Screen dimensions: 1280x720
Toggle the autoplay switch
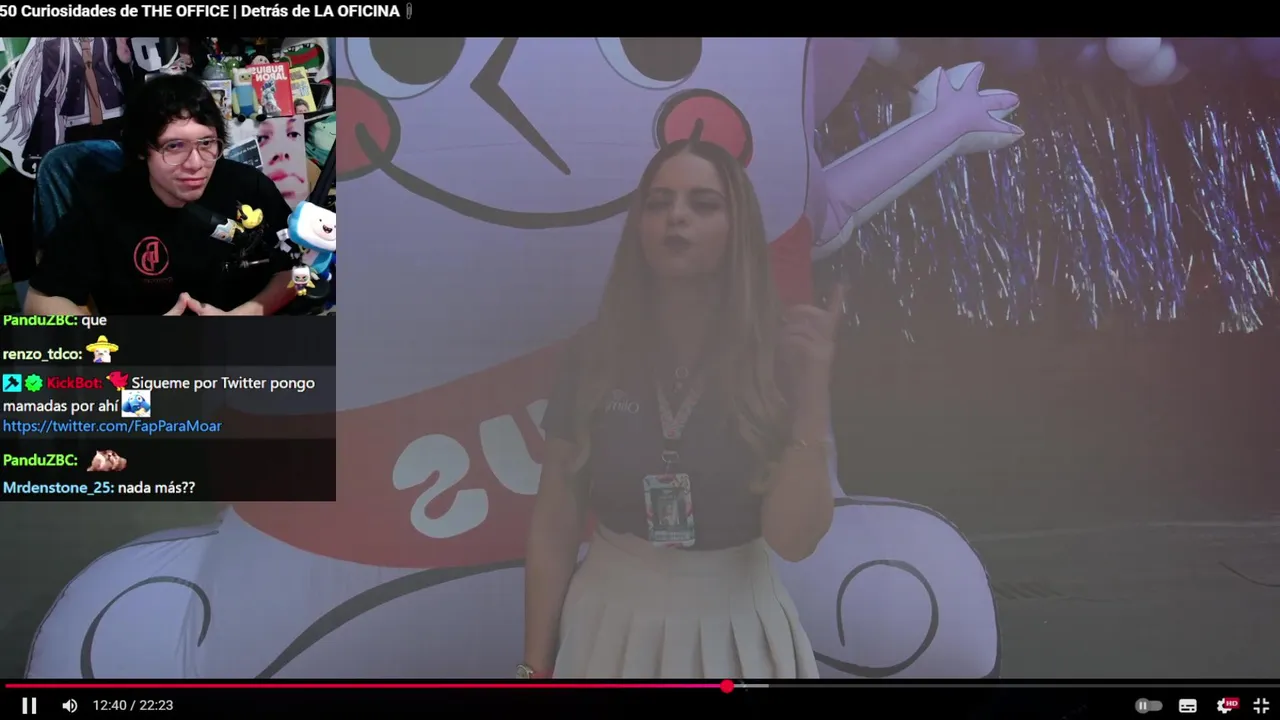(1148, 706)
